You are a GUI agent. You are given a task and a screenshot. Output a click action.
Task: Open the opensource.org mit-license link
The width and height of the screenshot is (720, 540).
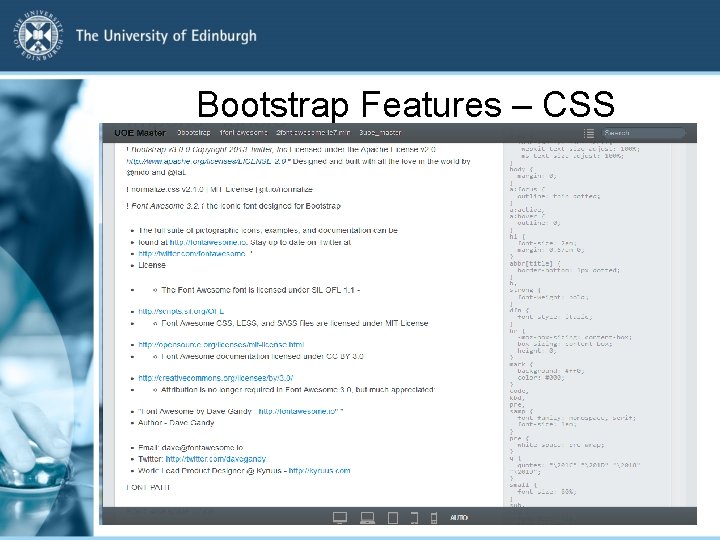(x=221, y=344)
